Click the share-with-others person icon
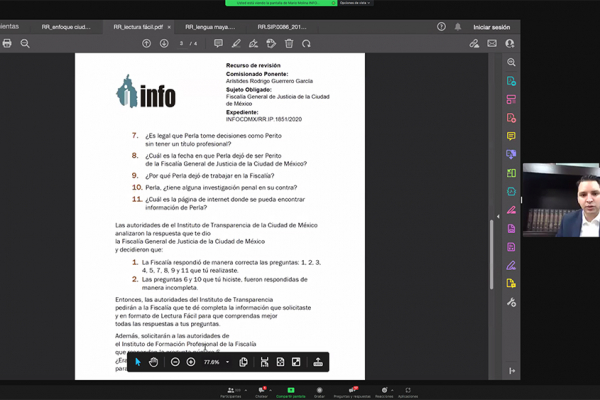This screenshot has width=600, height=400. 510,44
